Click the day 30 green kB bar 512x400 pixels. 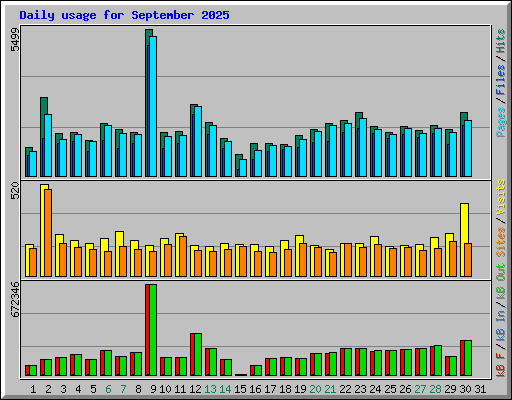click(468, 358)
